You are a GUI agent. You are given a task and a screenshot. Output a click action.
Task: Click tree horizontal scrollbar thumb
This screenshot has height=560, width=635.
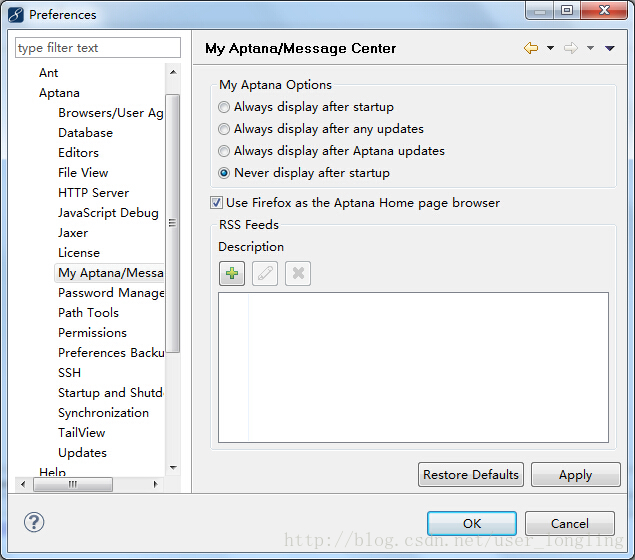[73, 484]
